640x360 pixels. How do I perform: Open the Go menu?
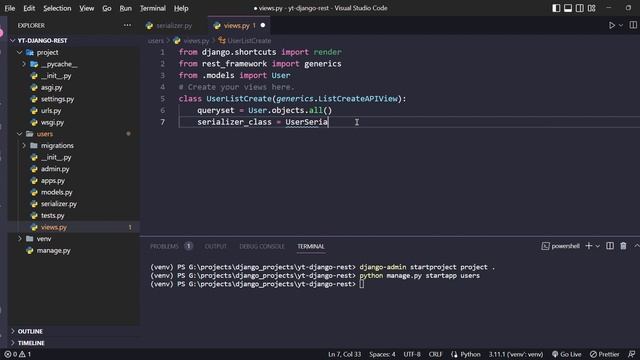107,8
